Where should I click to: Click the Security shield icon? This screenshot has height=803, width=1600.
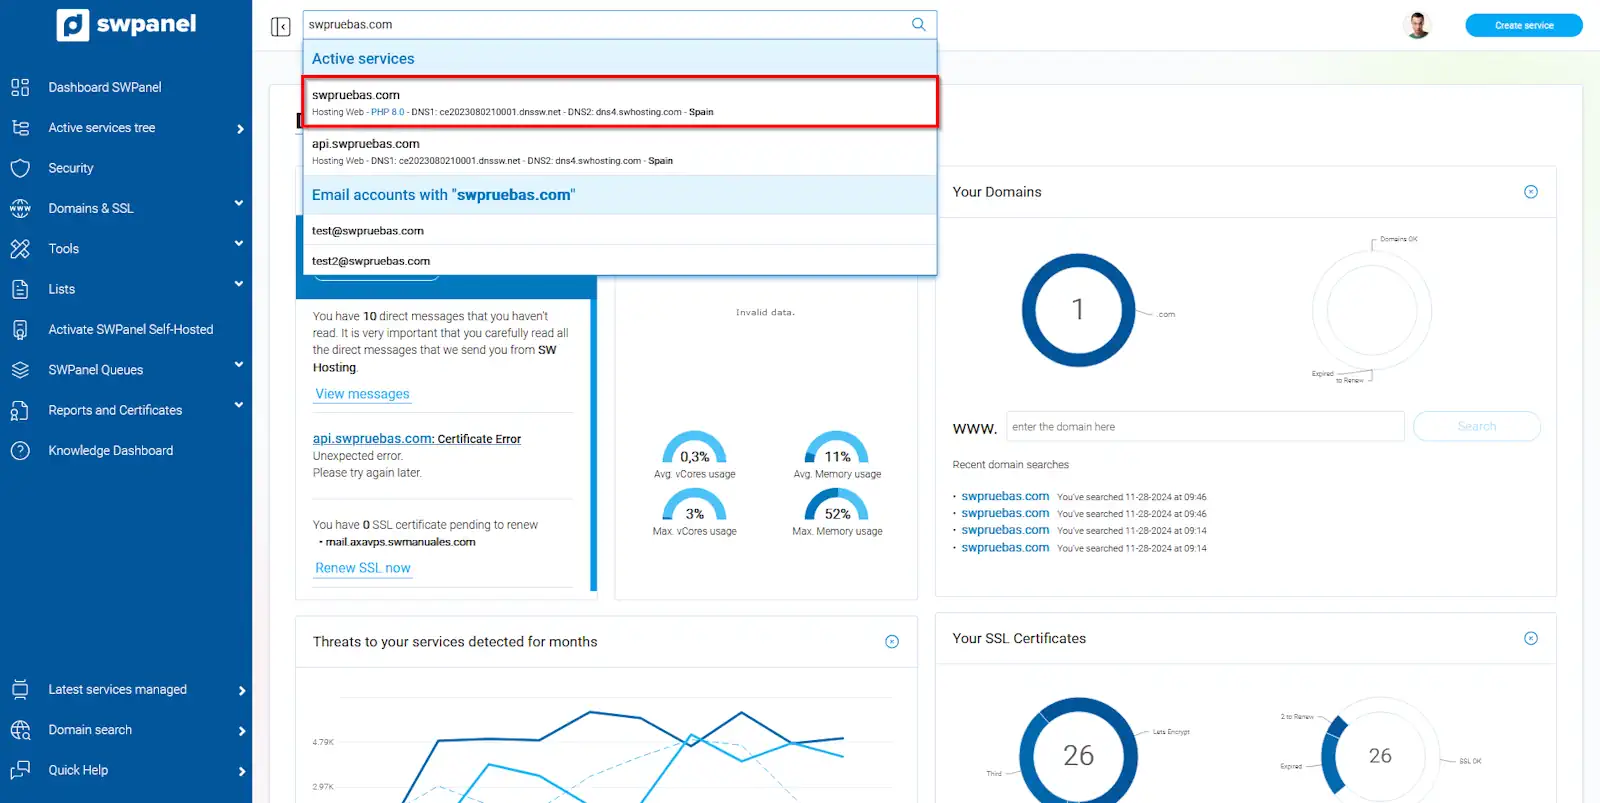20,168
